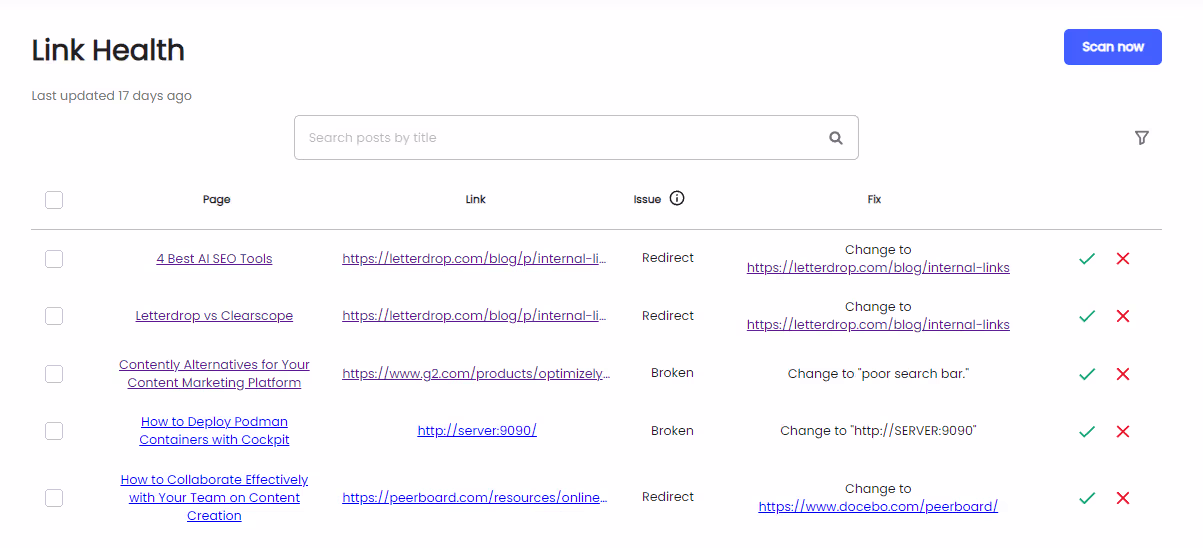This screenshot has height=548, width=1203.
Task: Click the Link column header
Action: click(x=476, y=199)
